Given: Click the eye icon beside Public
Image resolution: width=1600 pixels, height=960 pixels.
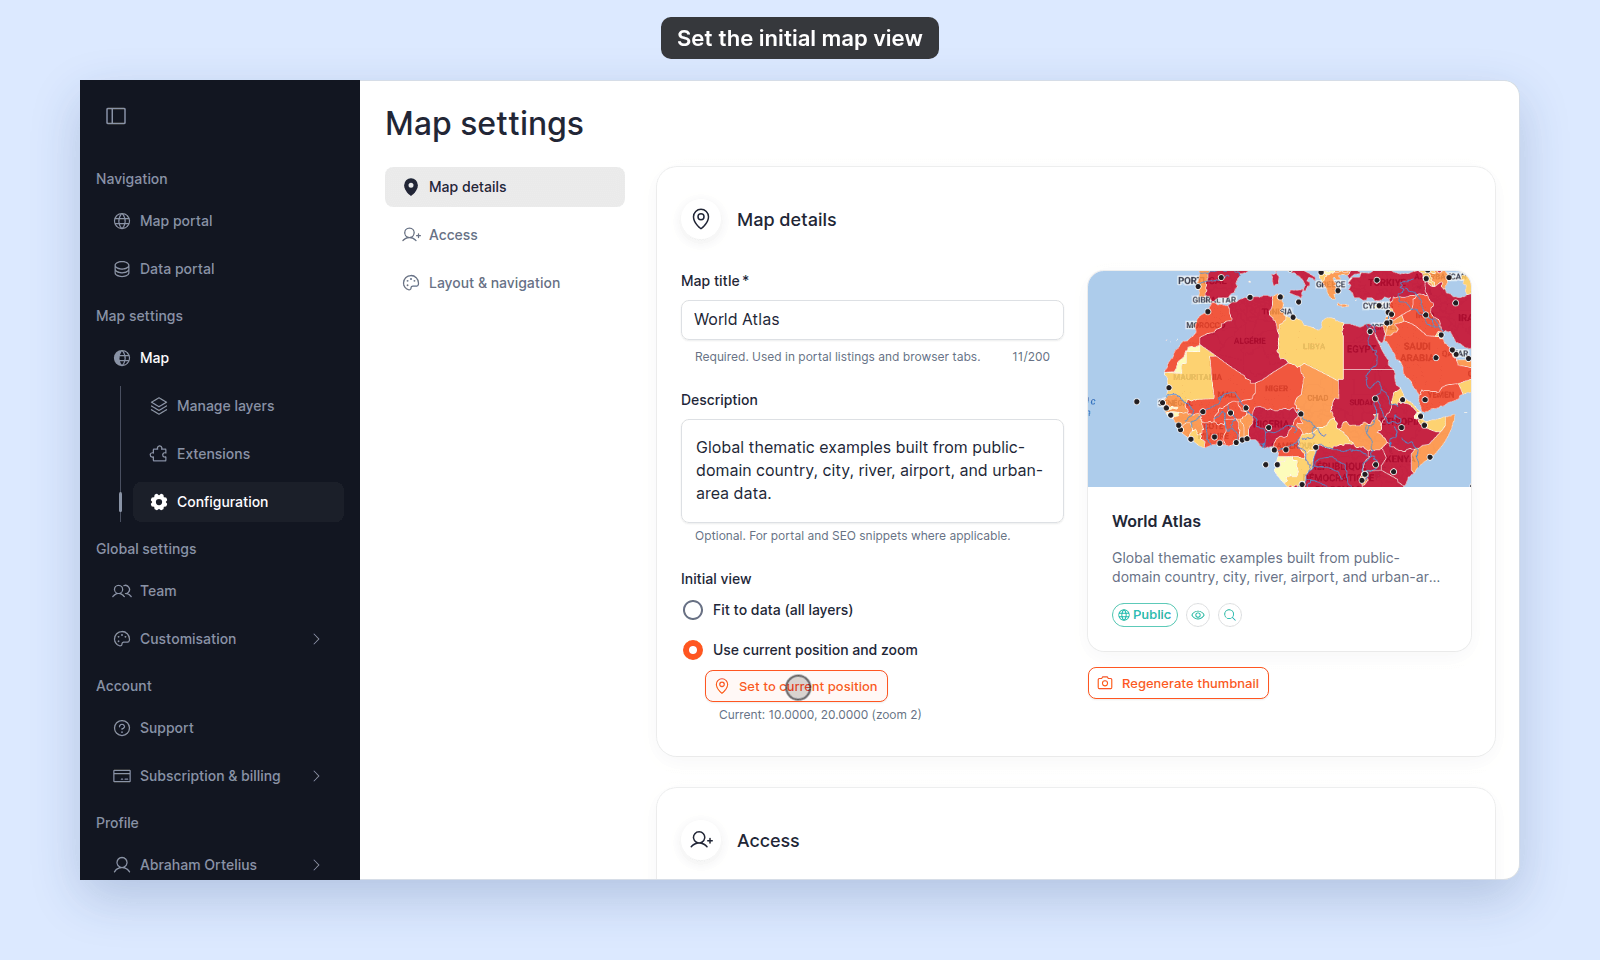Looking at the screenshot, I should pyautogui.click(x=1198, y=615).
